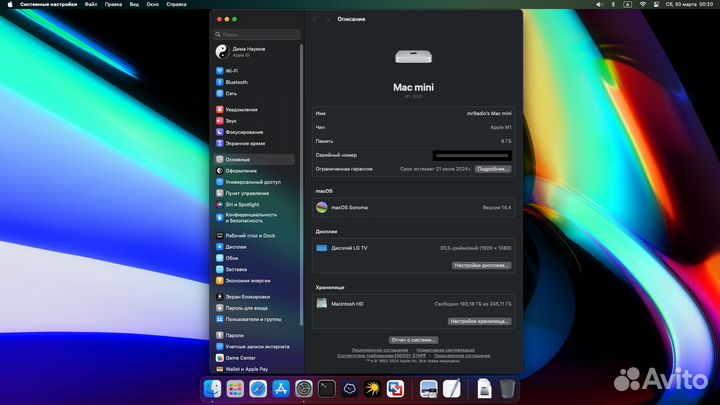Open Finder from the Dock
Image resolution: width=720 pixels, height=405 pixels.
[212, 389]
